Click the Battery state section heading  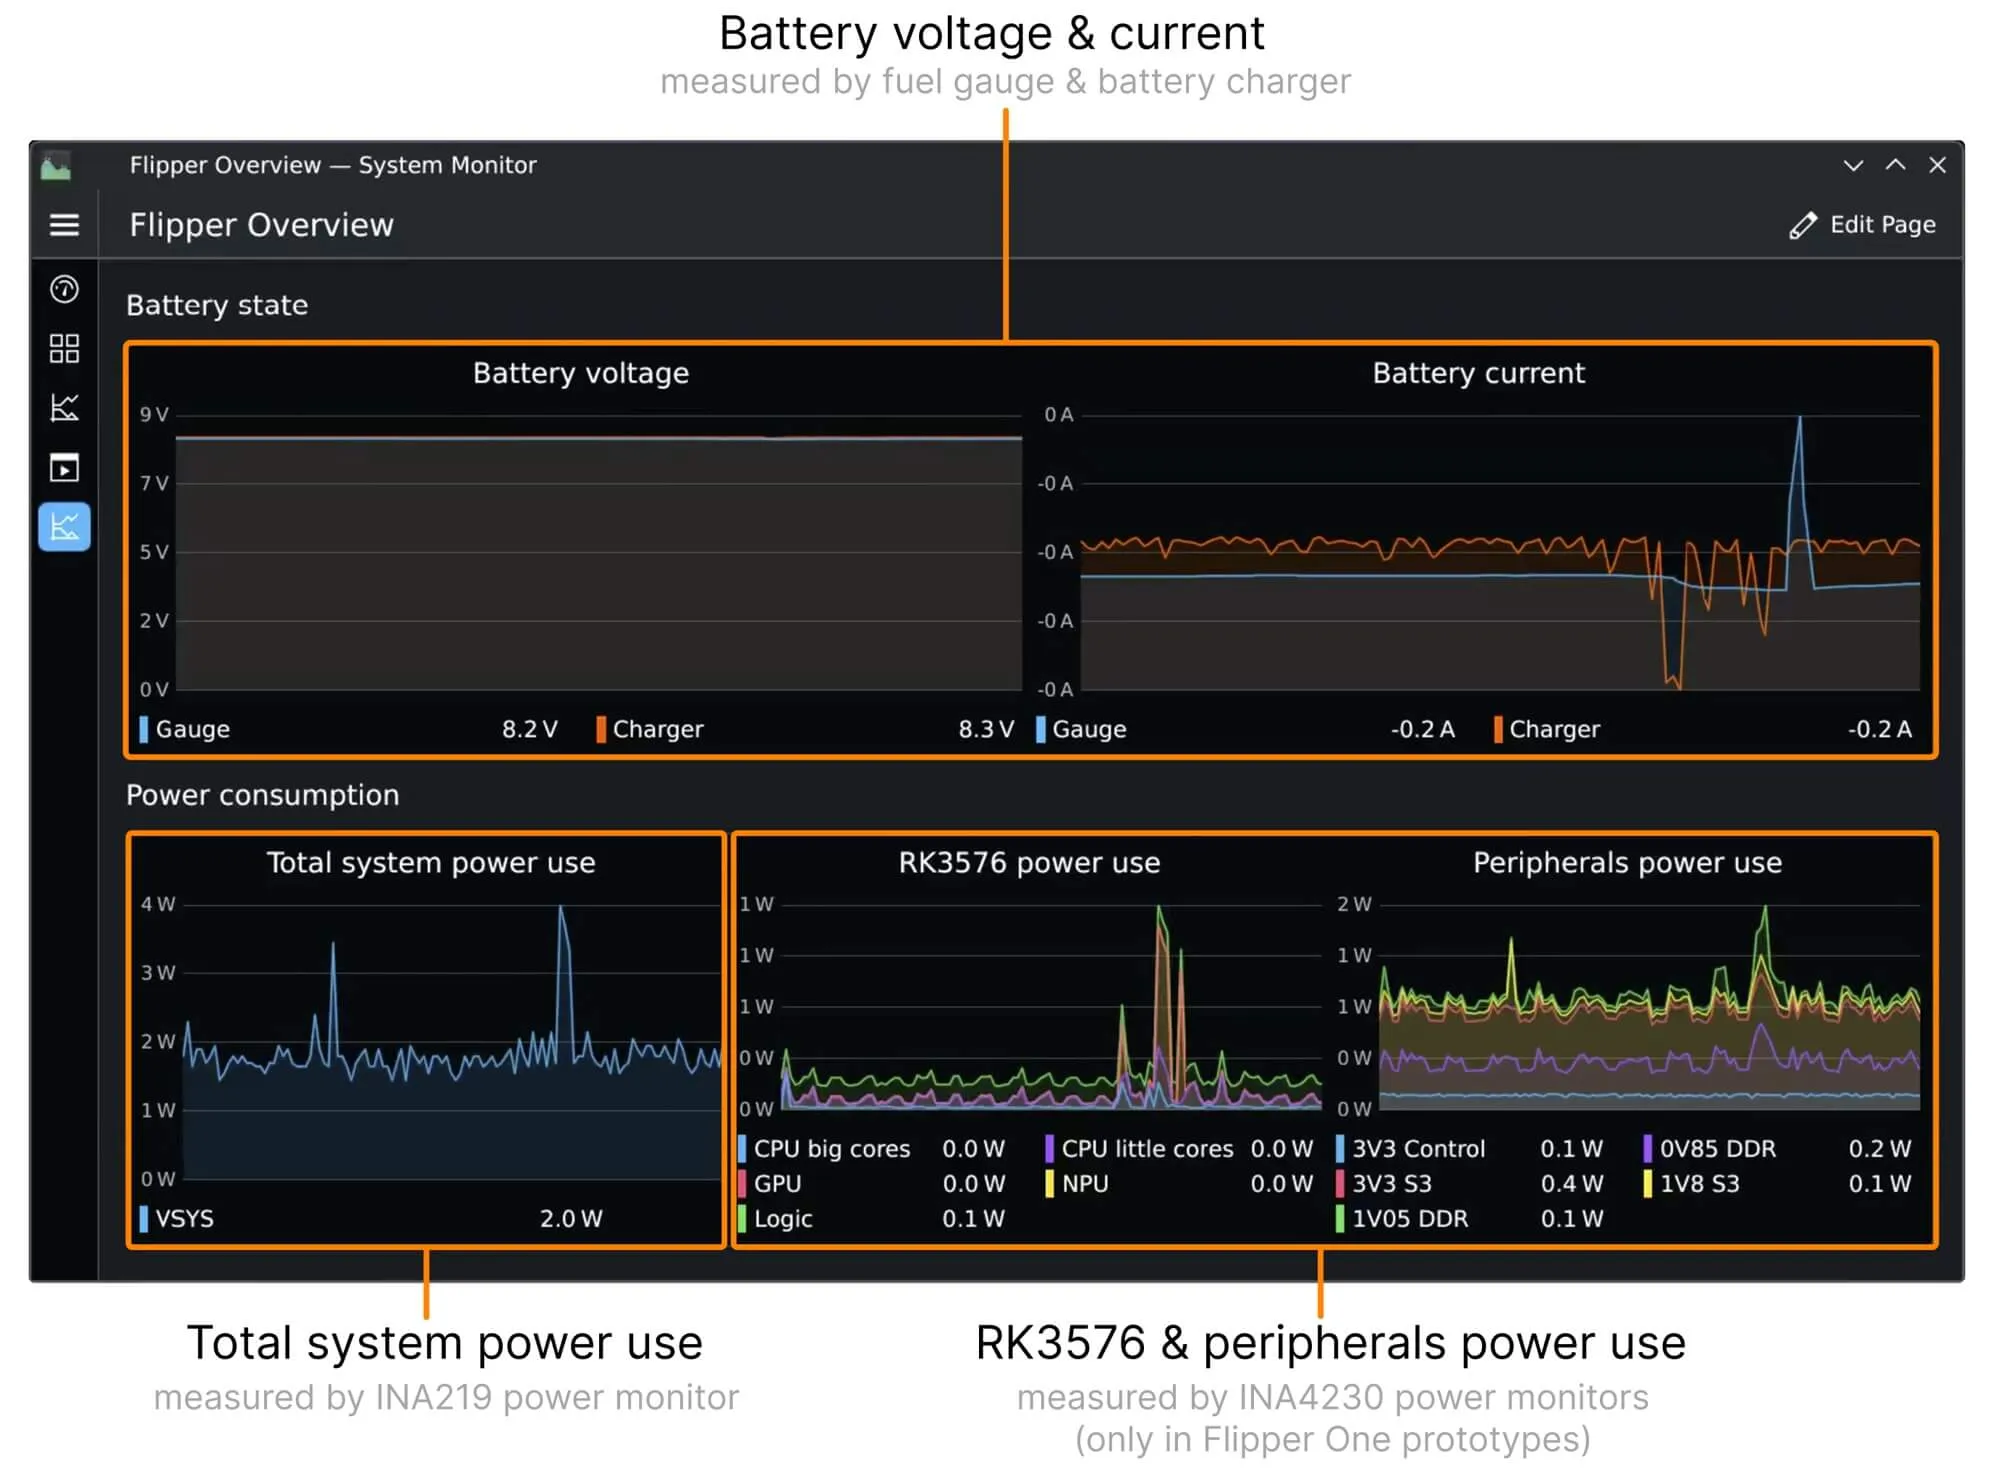pyautogui.click(x=217, y=305)
